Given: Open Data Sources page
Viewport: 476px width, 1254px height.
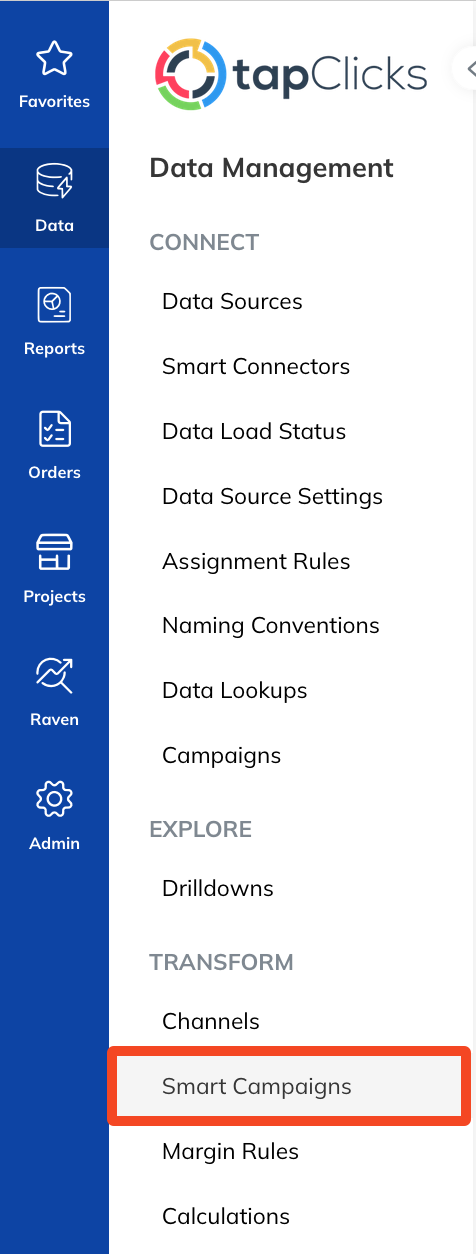Looking at the screenshot, I should tap(232, 301).
